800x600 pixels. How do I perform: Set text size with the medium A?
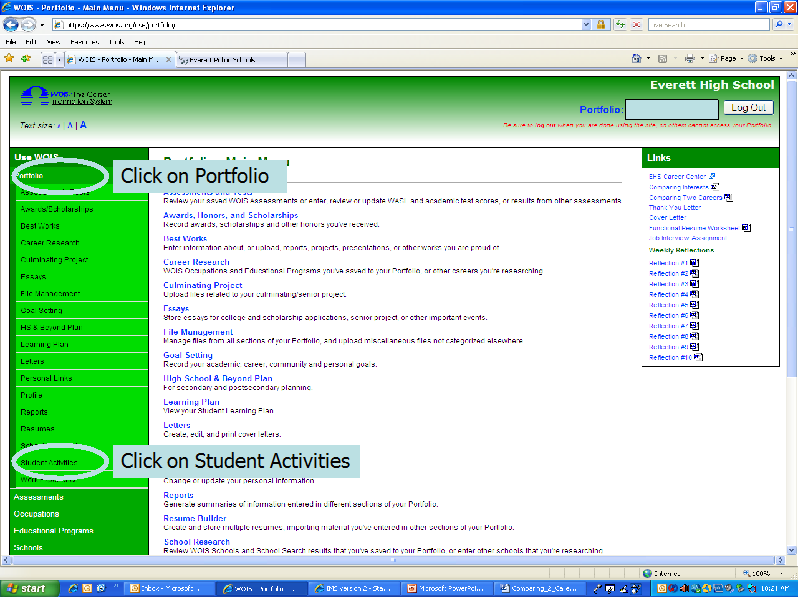click(x=70, y=125)
